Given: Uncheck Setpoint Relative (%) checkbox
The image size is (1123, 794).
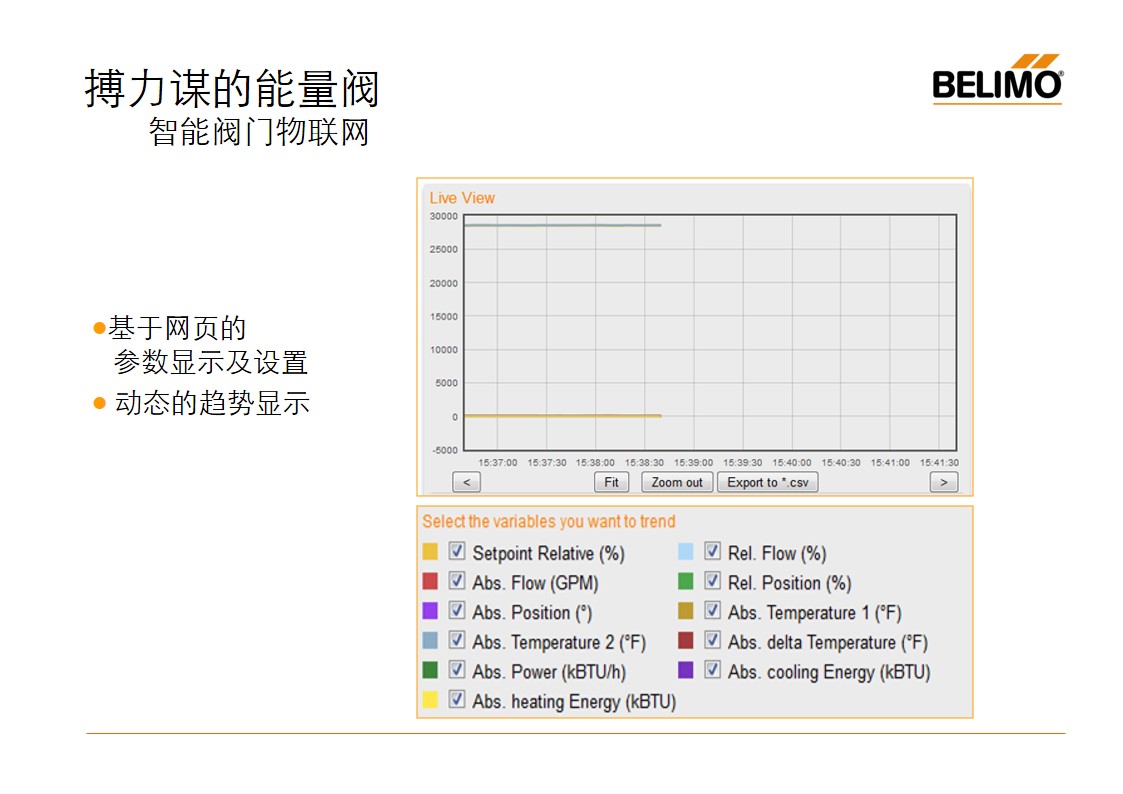Looking at the screenshot, I should click(x=457, y=551).
